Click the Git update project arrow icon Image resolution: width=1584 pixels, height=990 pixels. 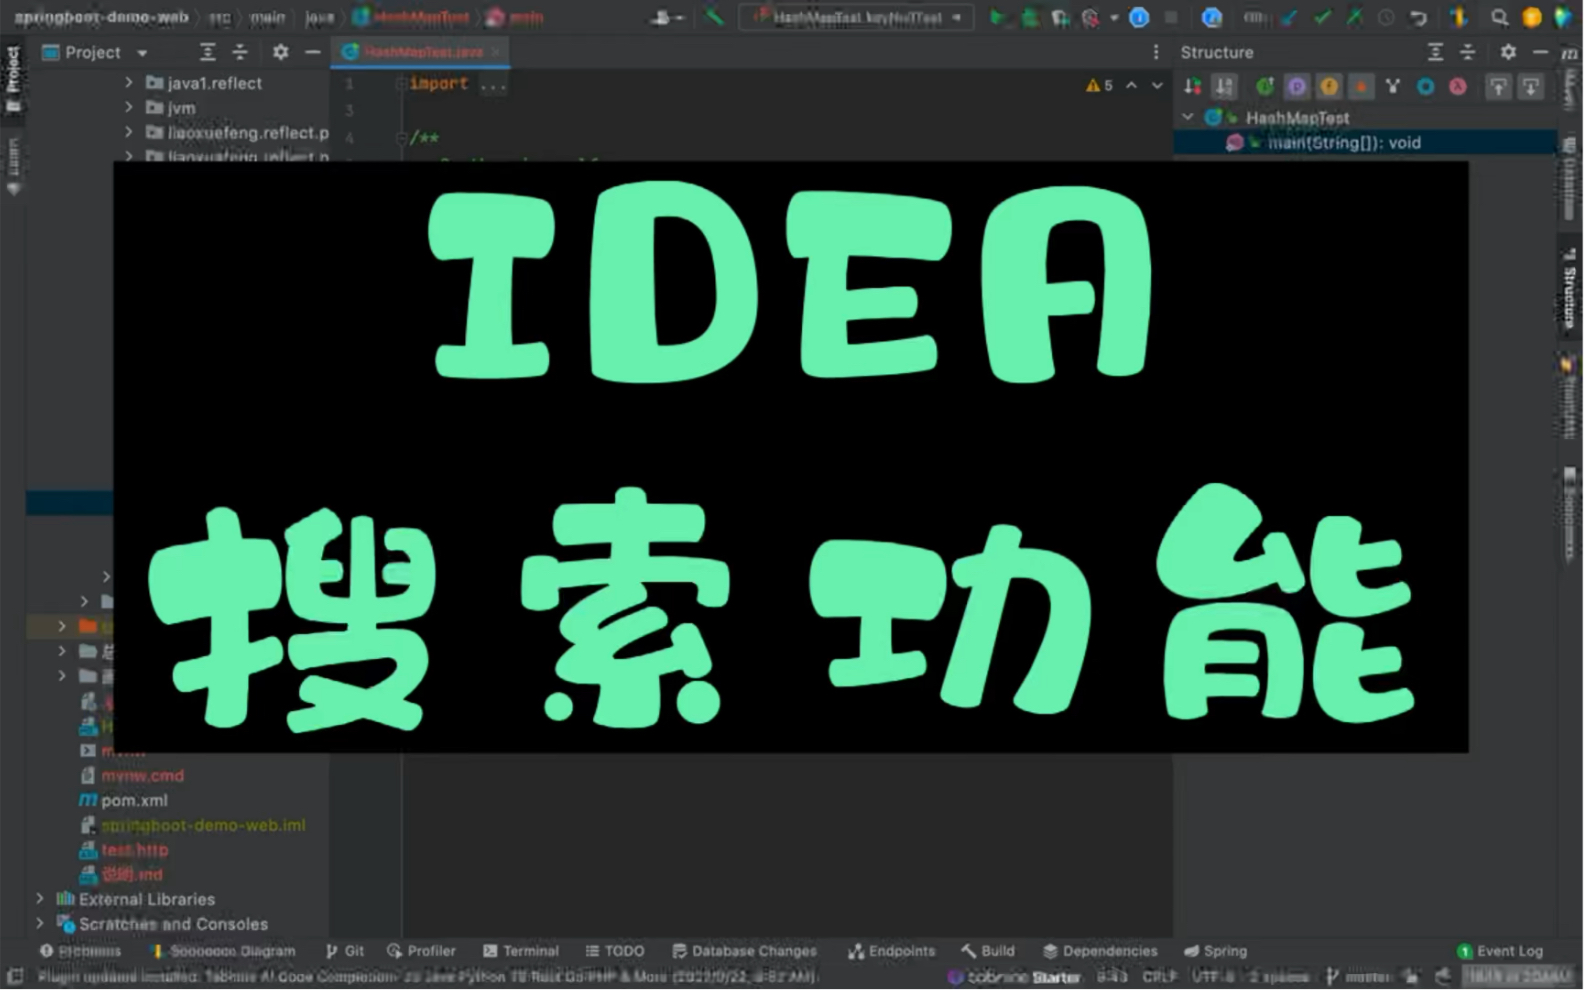[1290, 17]
